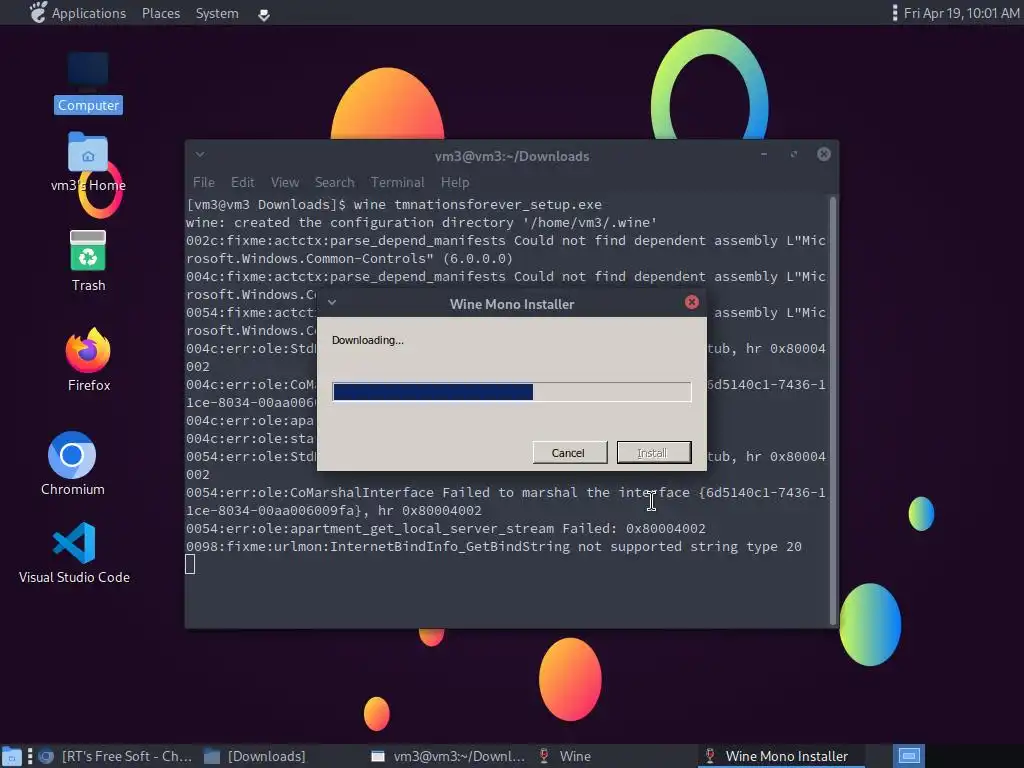Image resolution: width=1024 pixels, height=768 pixels.
Task: Open the terminal File menu
Action: pos(204,182)
